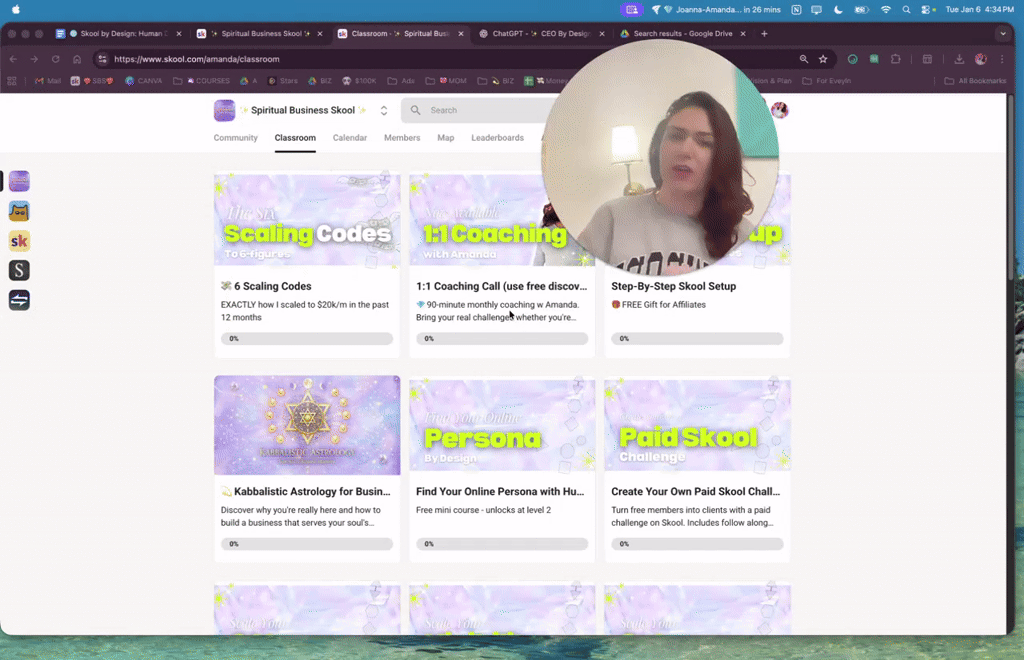Open the Chrome profile avatar
The width and height of the screenshot is (1024, 660).
point(980,59)
